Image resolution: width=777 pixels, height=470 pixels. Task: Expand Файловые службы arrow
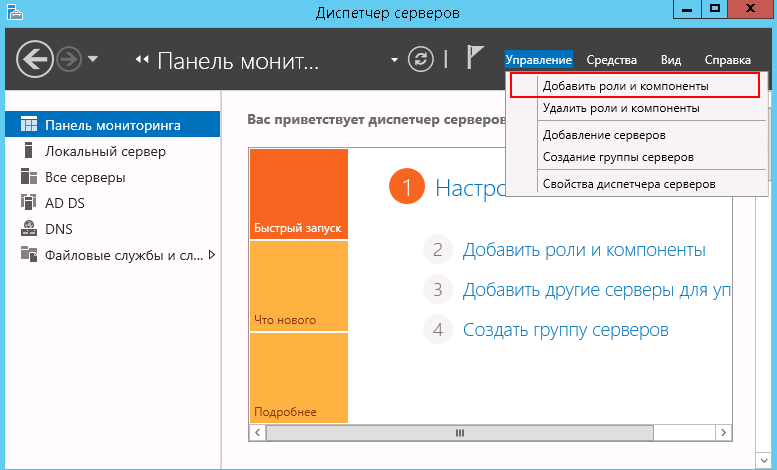pyautogui.click(x=212, y=255)
